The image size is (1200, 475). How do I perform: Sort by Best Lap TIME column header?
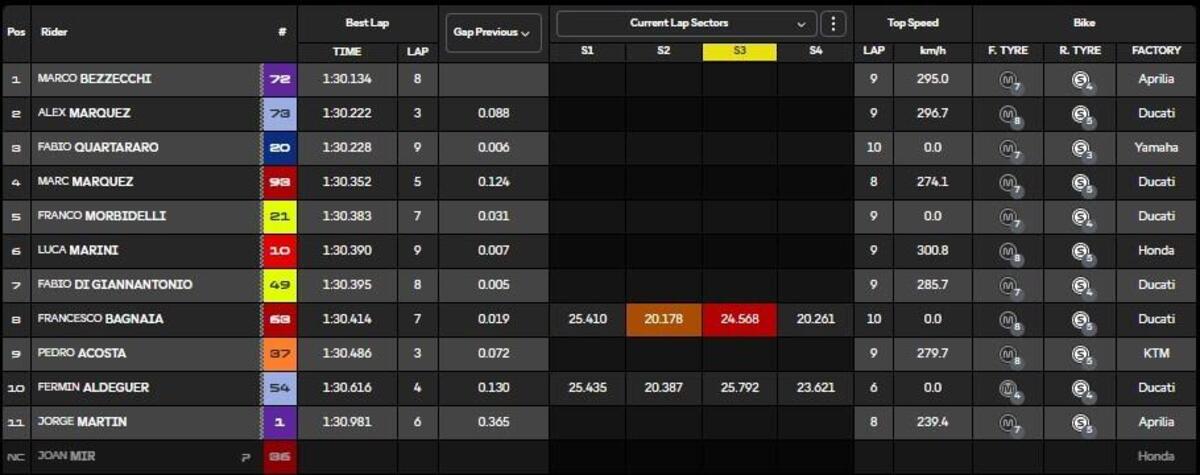tap(347, 51)
